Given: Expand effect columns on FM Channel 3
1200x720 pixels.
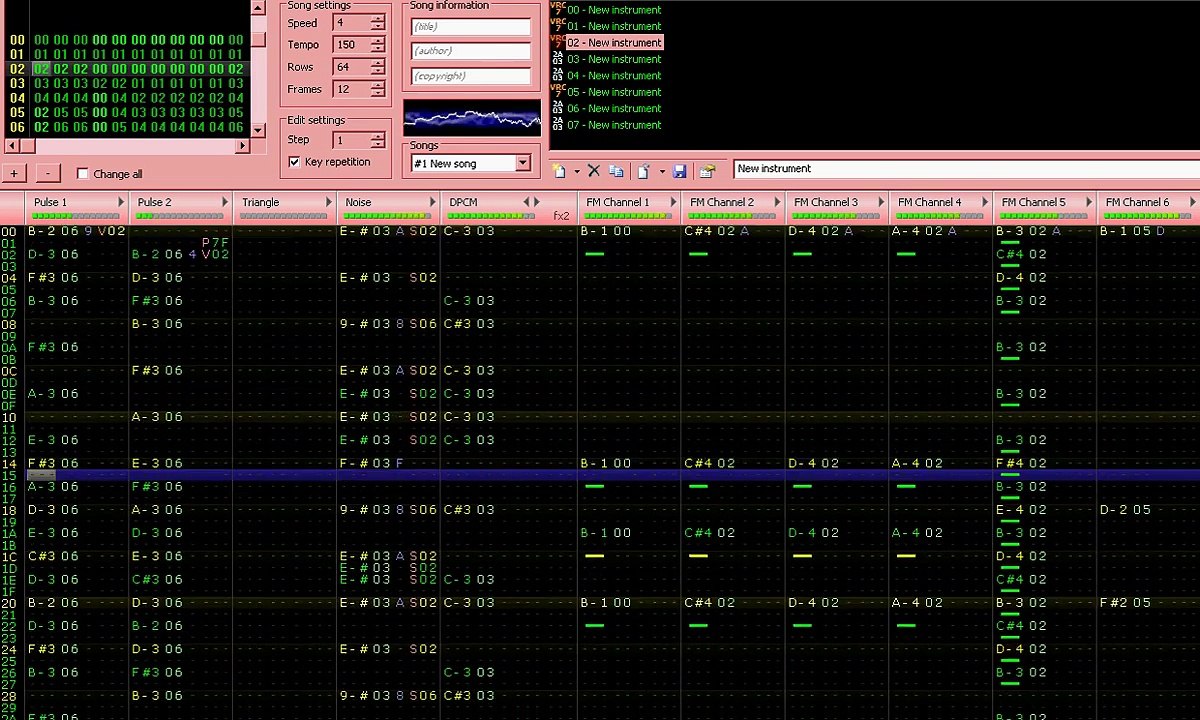Looking at the screenshot, I should [880, 202].
